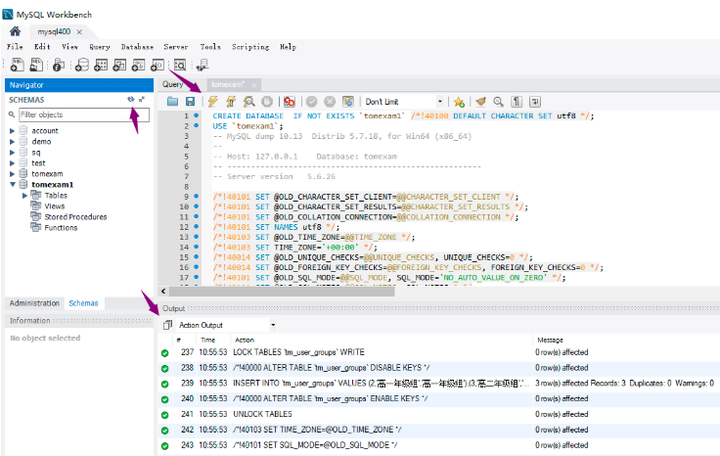Image resolution: width=720 pixels, height=456 pixels.
Task: Click the copy output icon beside Action Output
Action: [x=167, y=325]
